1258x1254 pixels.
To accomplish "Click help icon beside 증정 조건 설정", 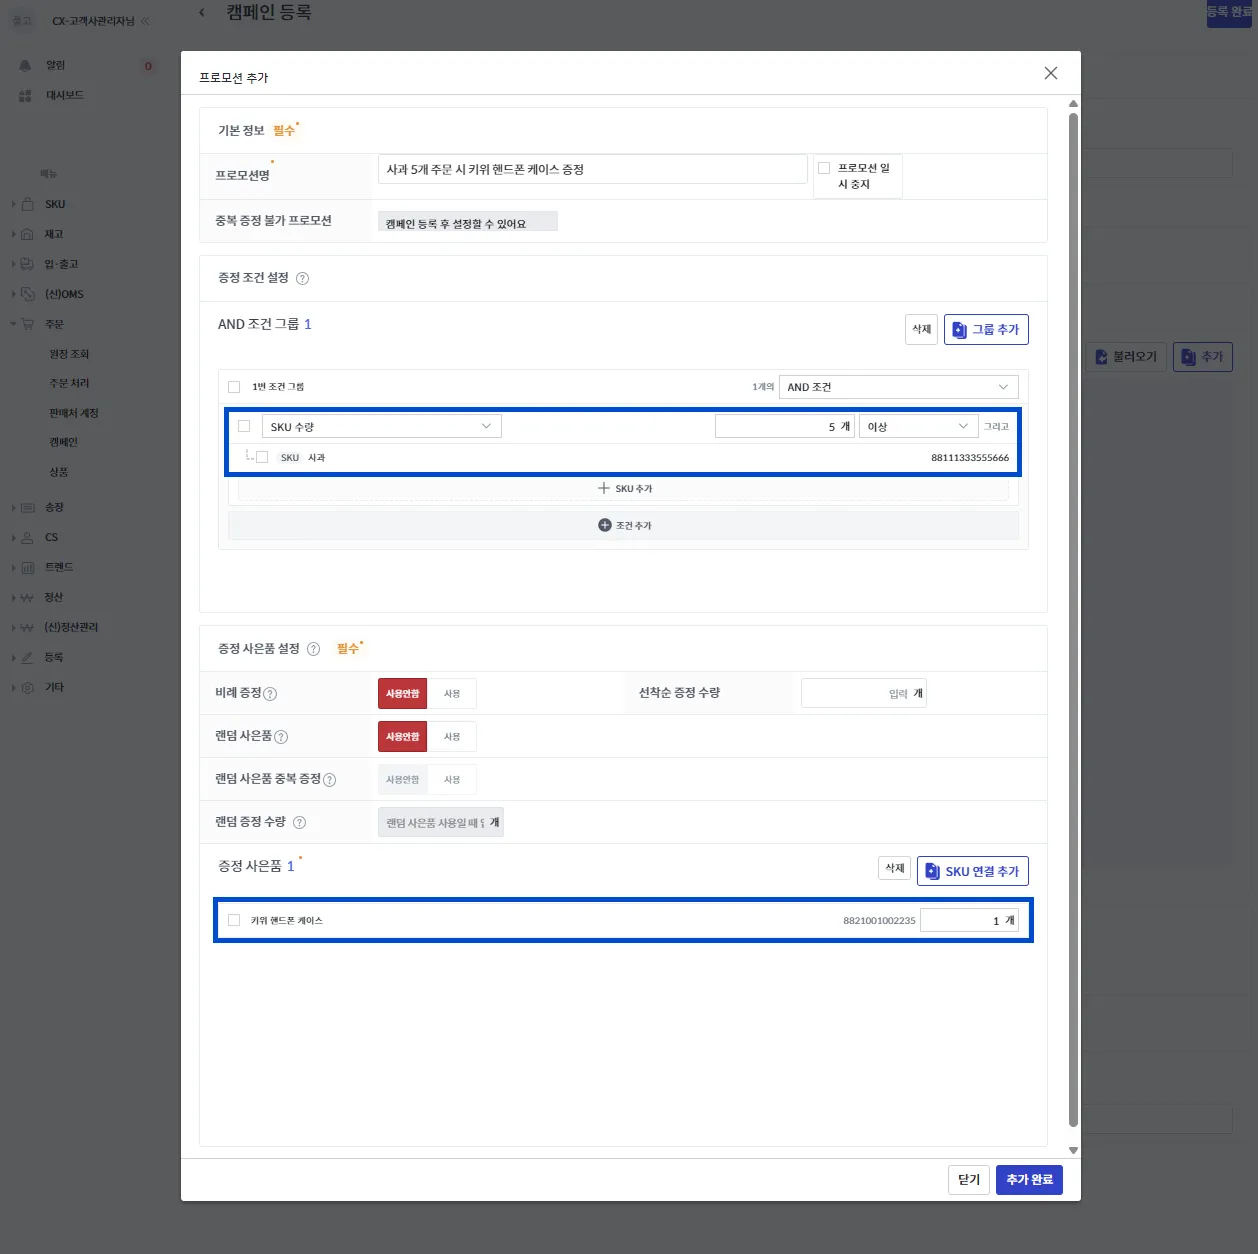I will [302, 279].
